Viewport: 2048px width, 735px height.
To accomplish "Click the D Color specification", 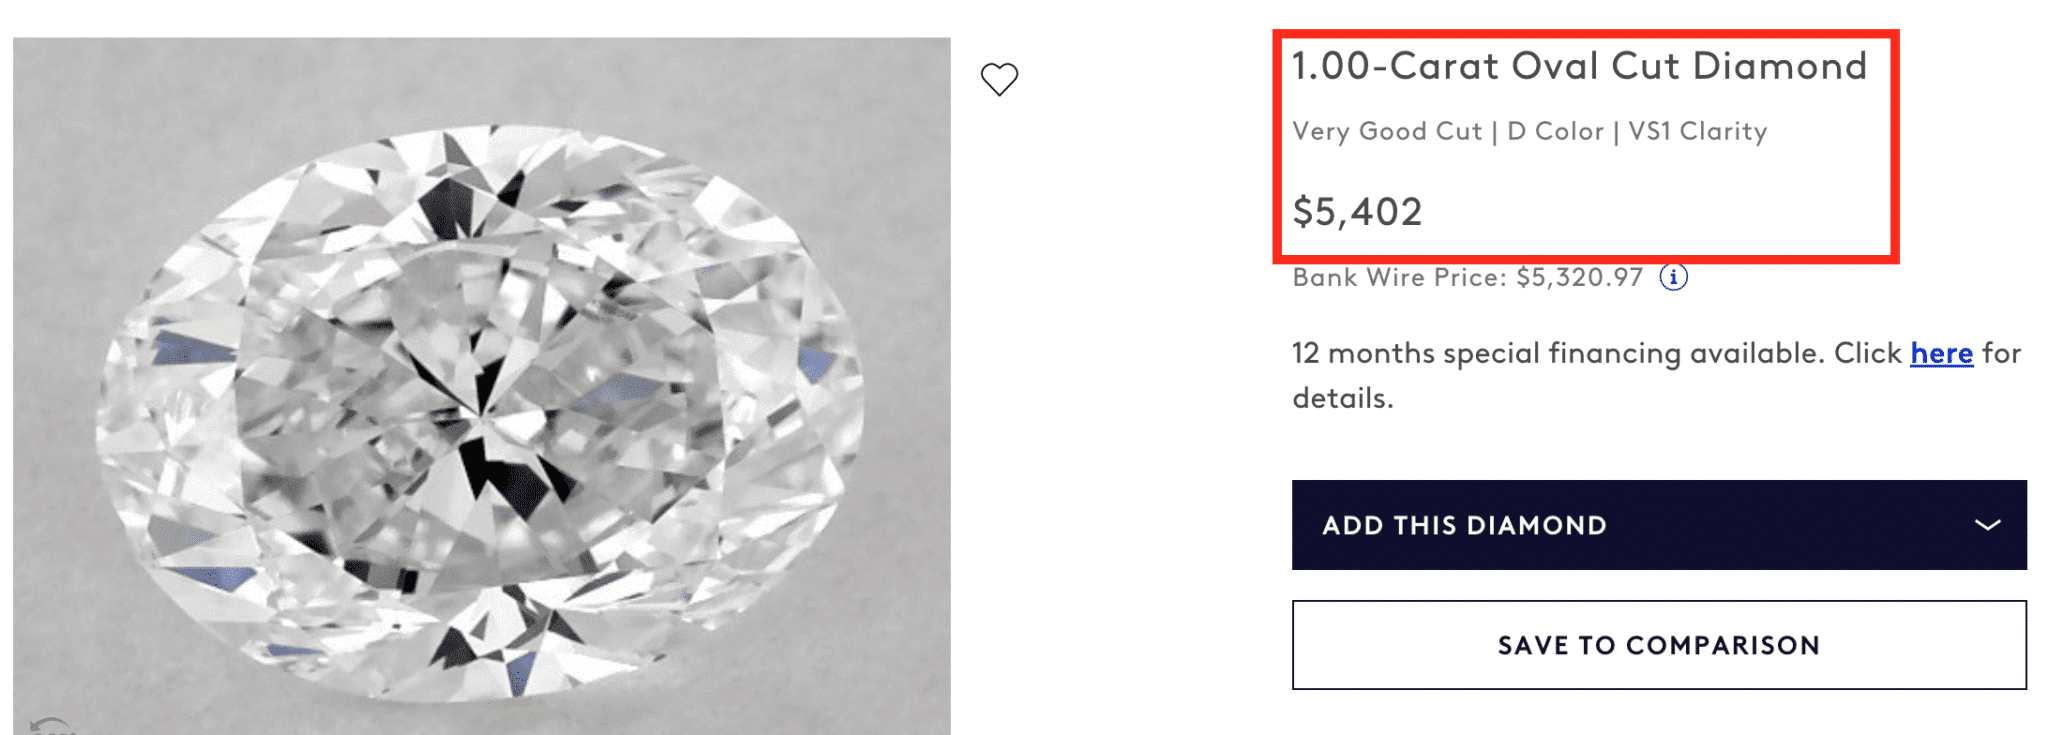I will point(1555,131).
